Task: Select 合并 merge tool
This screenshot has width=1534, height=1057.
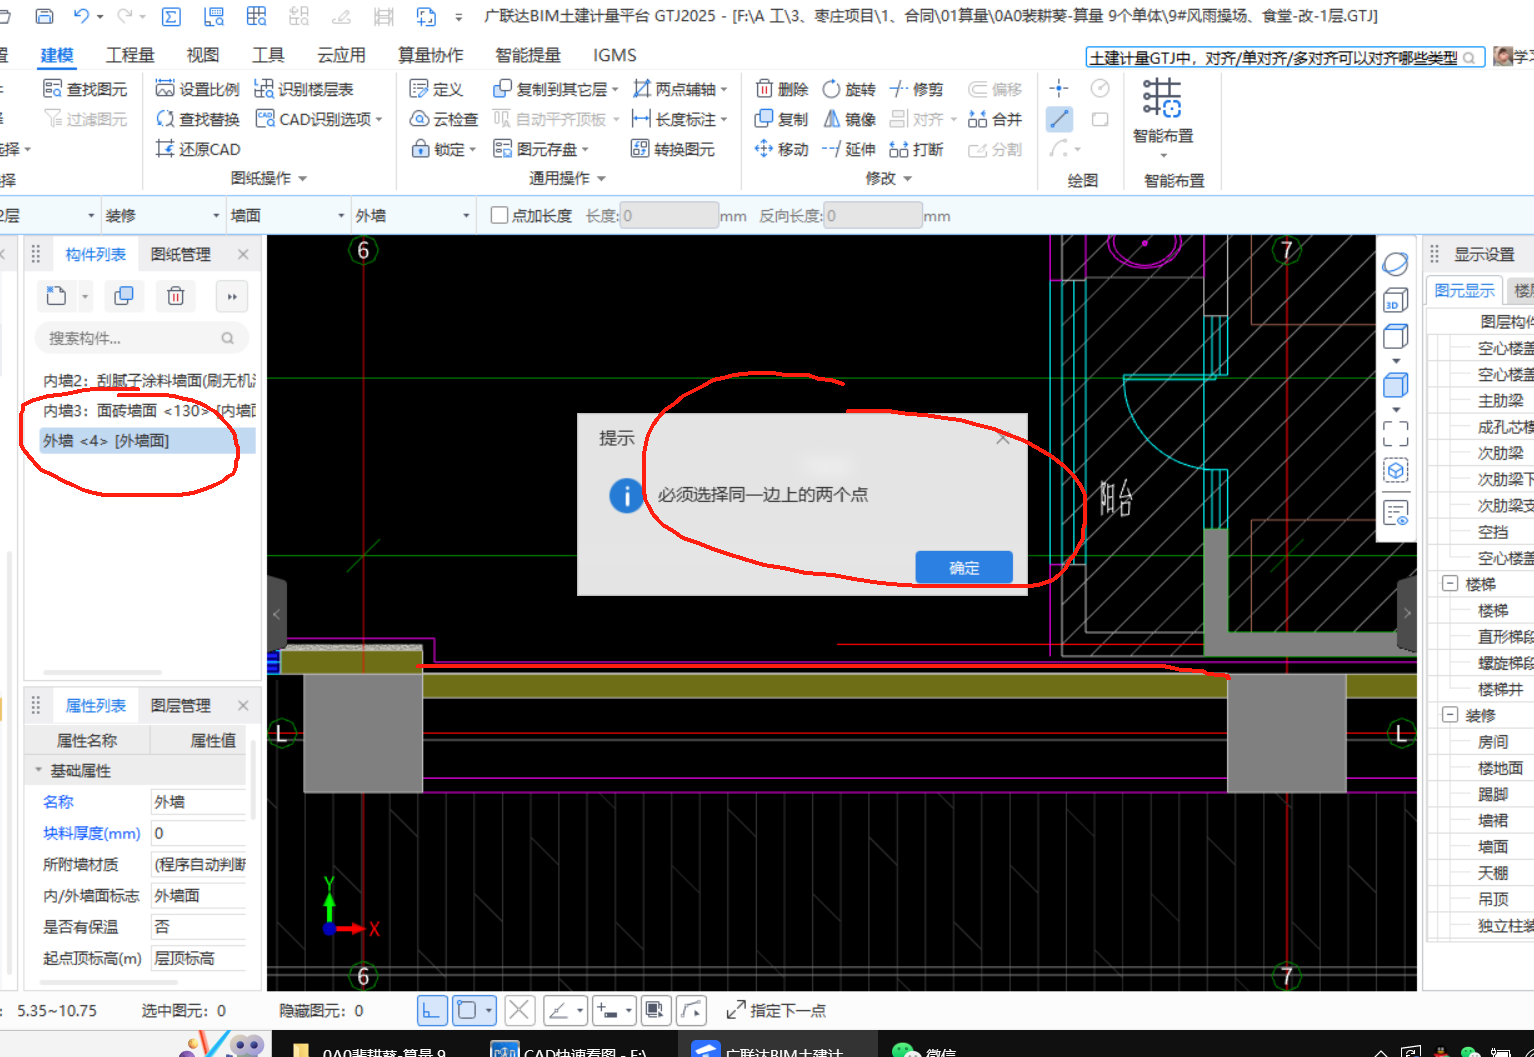Action: 995,119
